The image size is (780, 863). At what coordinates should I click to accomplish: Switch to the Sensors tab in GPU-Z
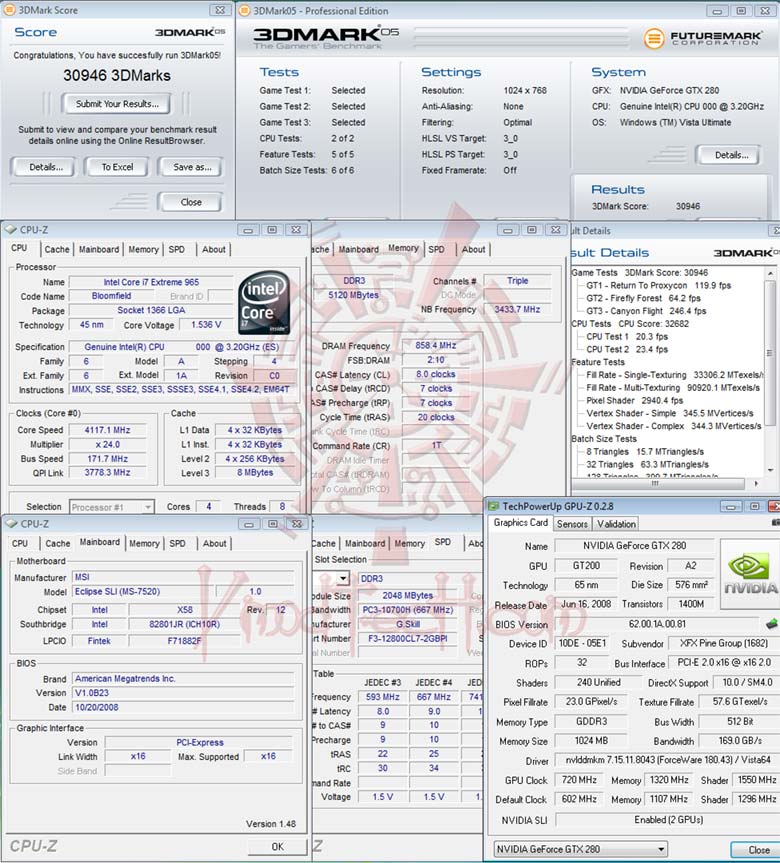[x=572, y=524]
